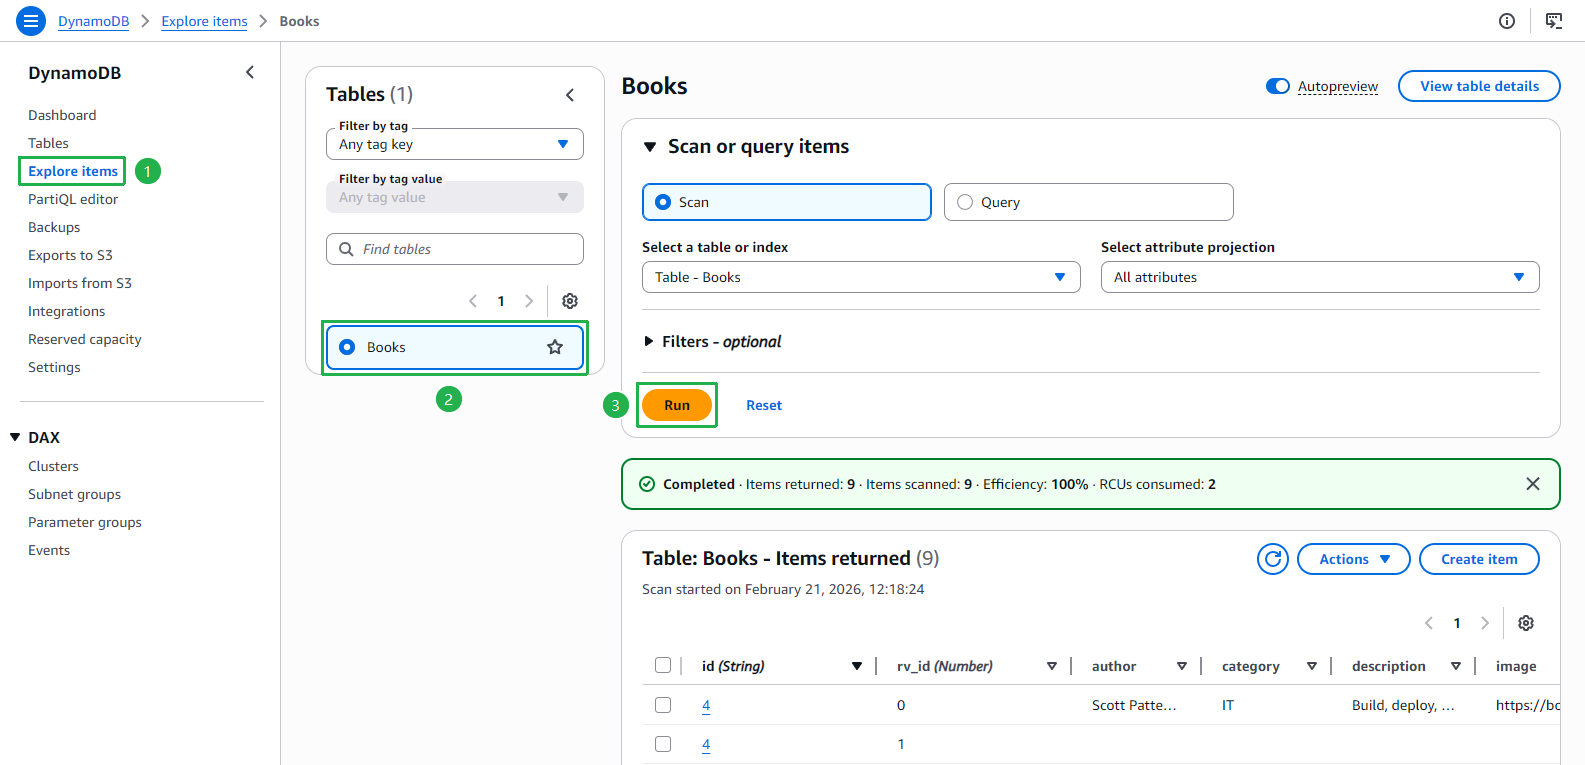Open Exports to S3 in the sidebar
This screenshot has height=765, width=1585.
click(x=70, y=255)
